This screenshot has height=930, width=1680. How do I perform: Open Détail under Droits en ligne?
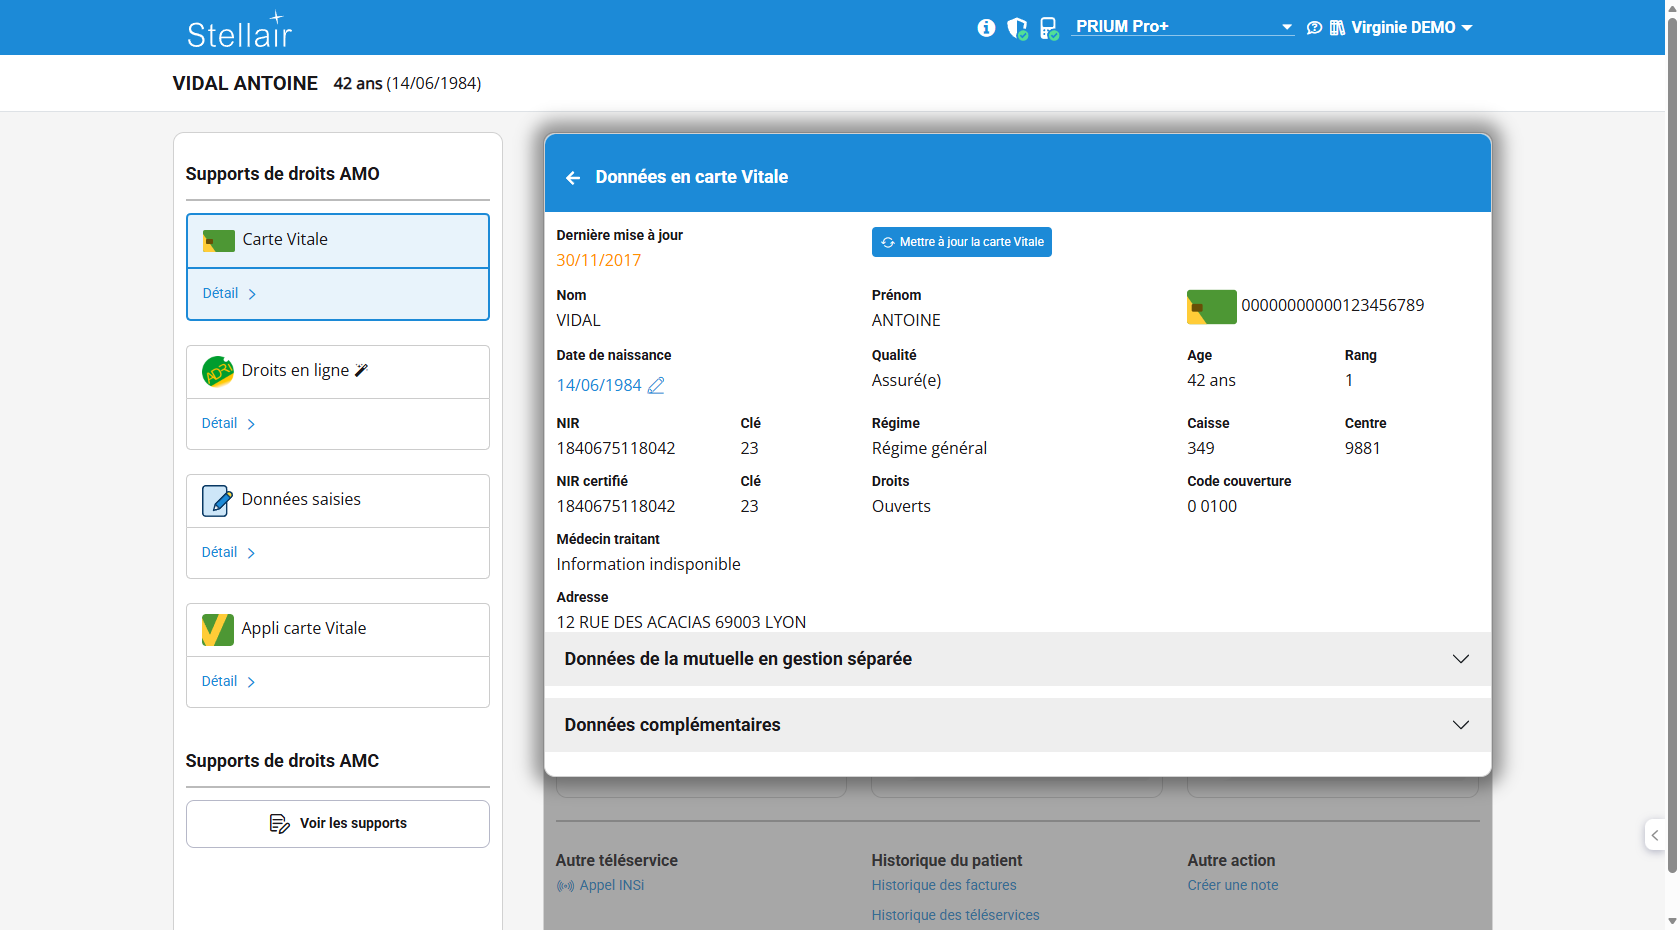click(x=229, y=424)
